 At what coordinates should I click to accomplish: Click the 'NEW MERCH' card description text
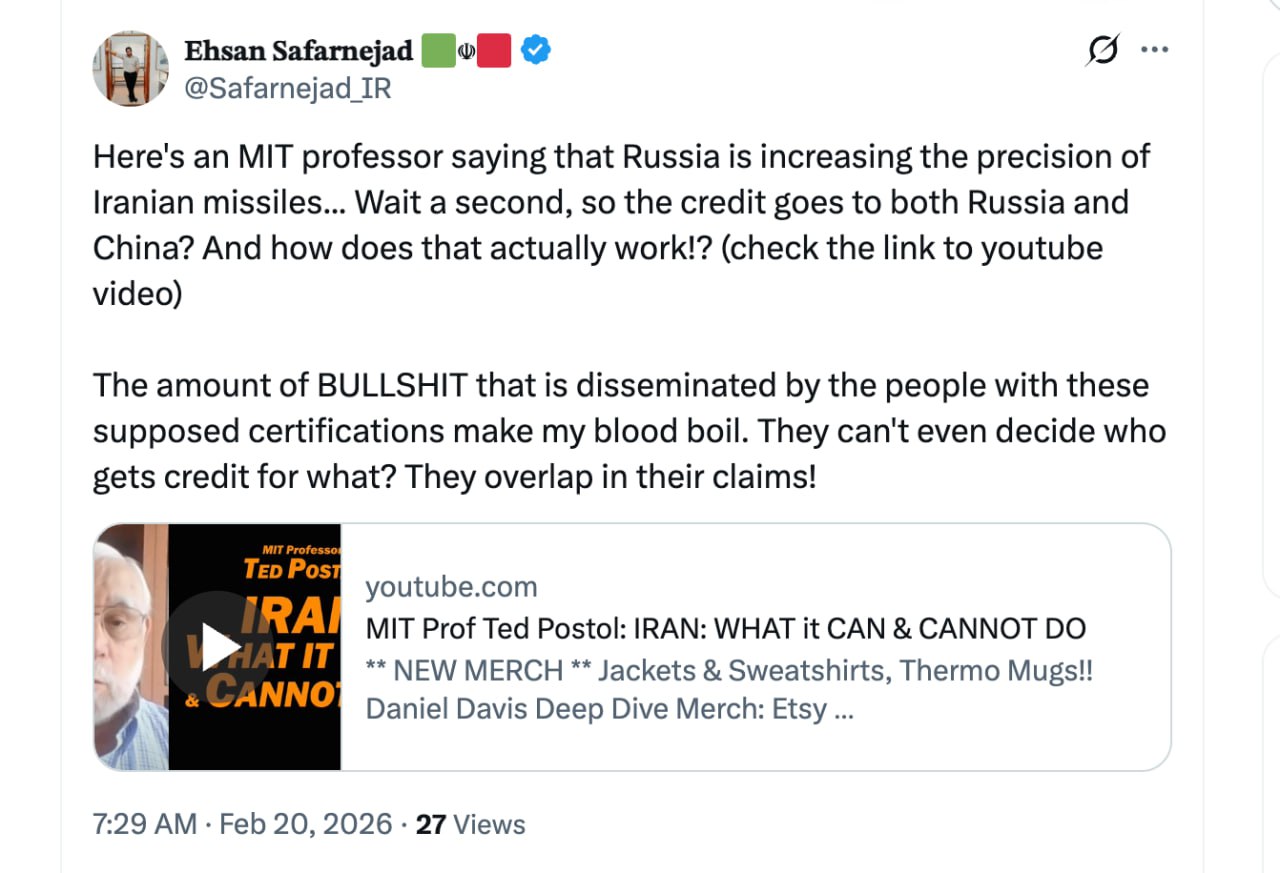[729, 669]
